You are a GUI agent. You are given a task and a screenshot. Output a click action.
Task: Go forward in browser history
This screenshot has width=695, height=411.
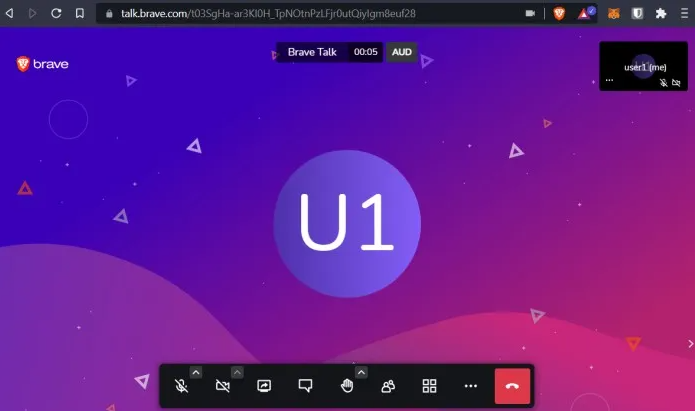point(32,13)
